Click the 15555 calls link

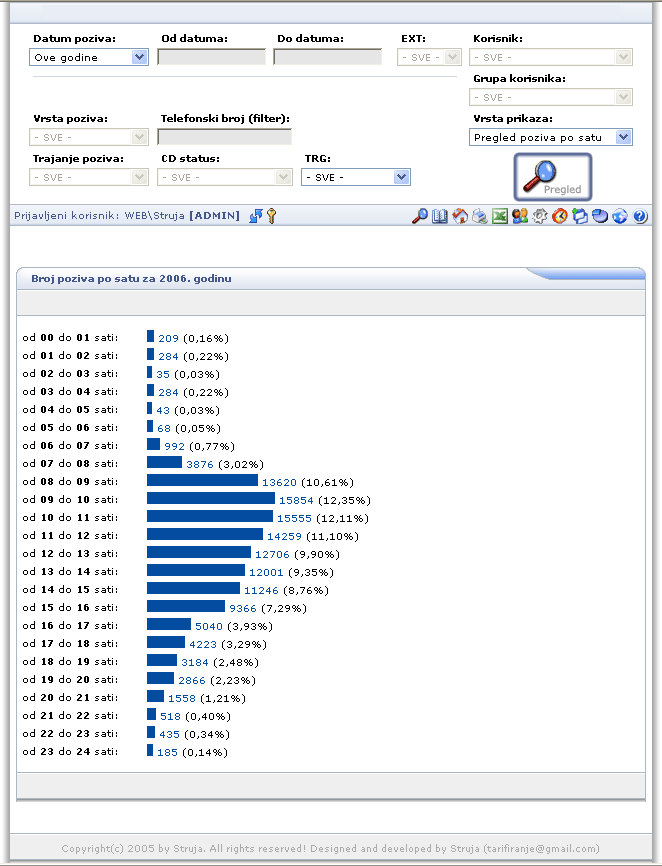click(x=294, y=518)
